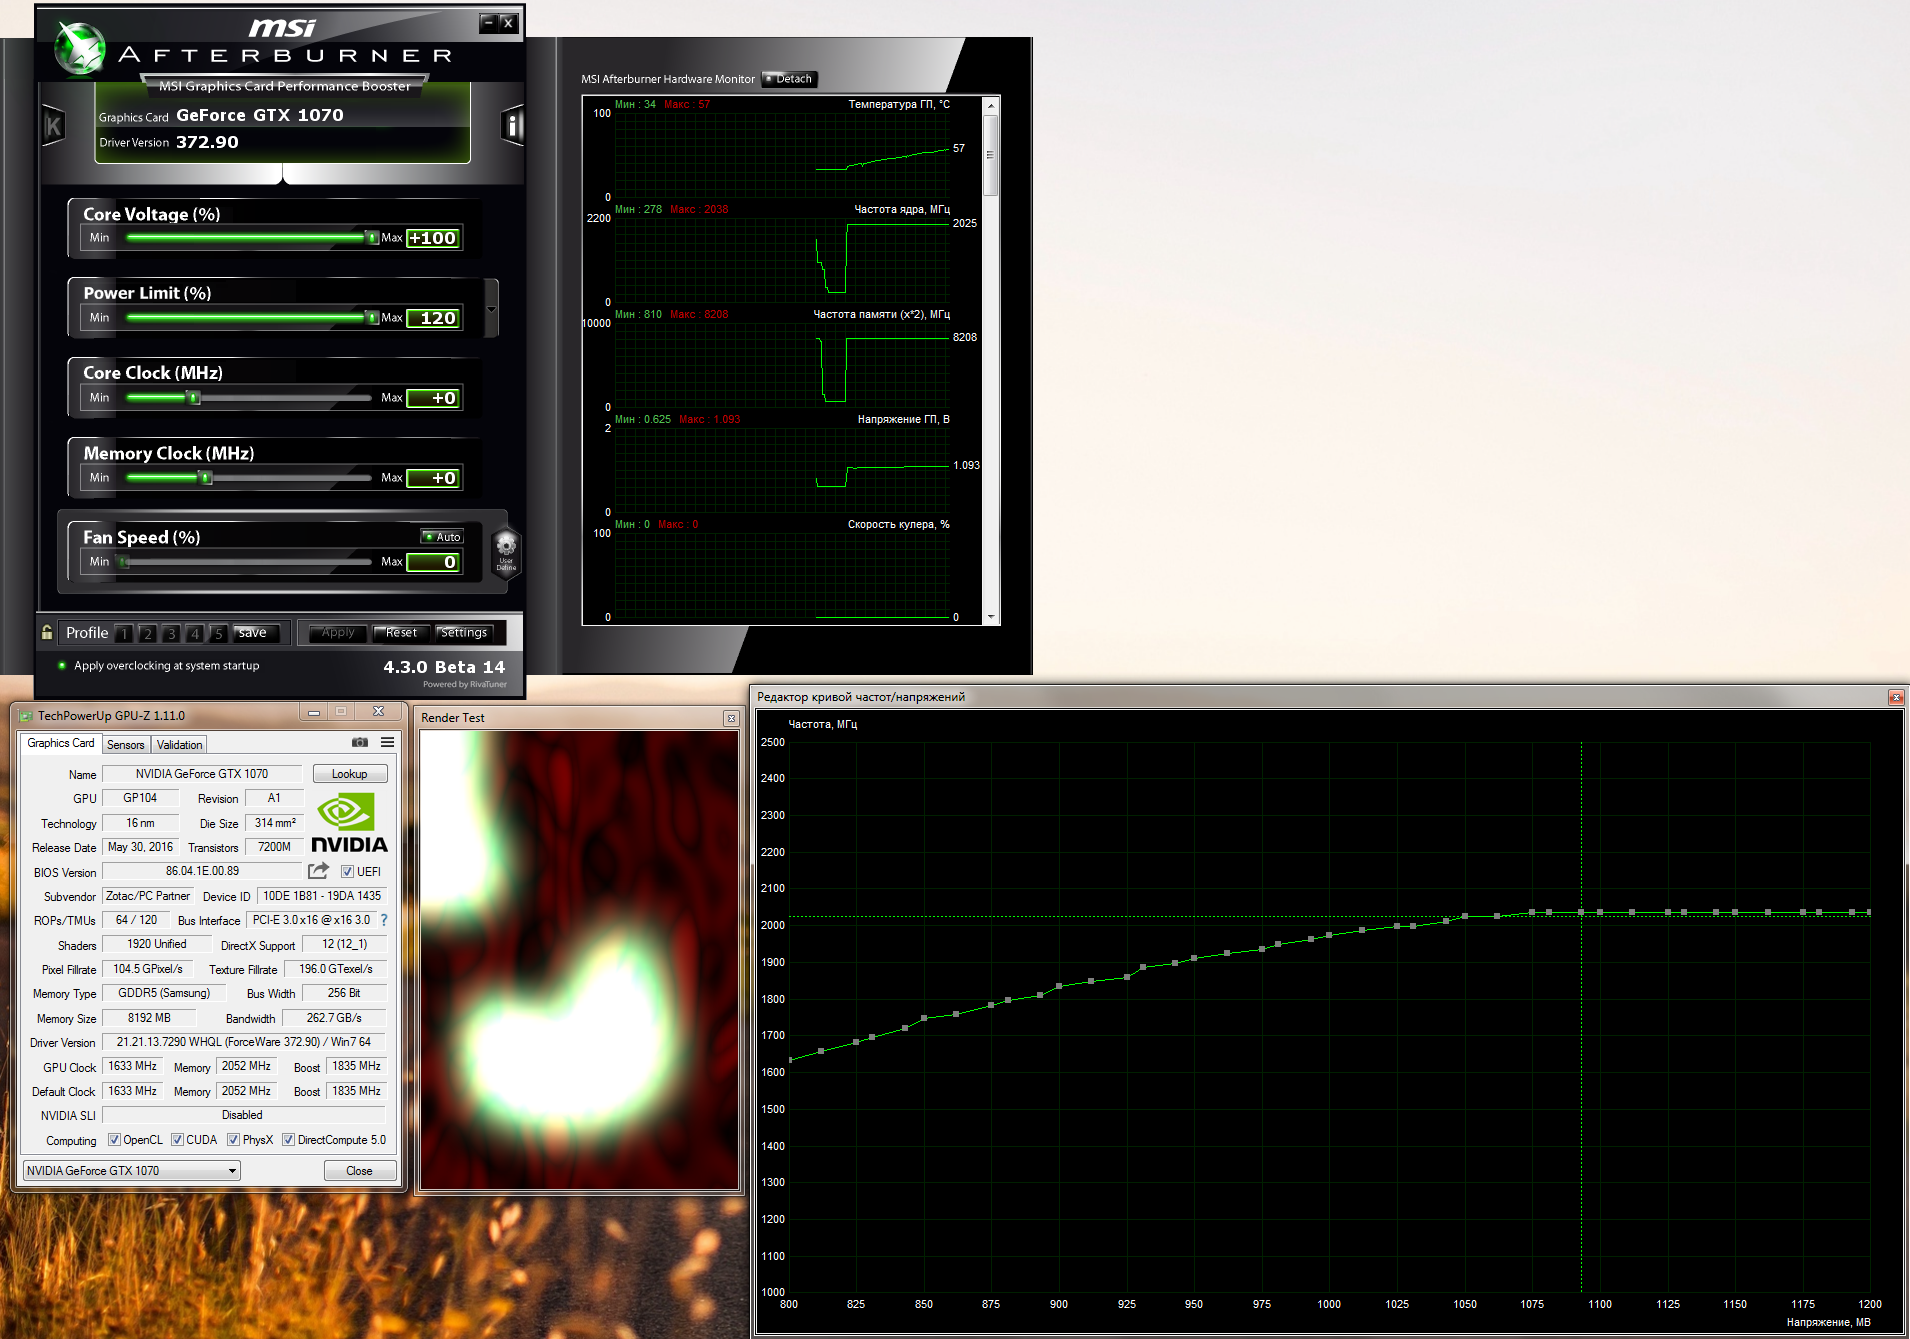Select profile slot 3 in Afterburner
The height and width of the screenshot is (1339, 1910).
point(172,633)
